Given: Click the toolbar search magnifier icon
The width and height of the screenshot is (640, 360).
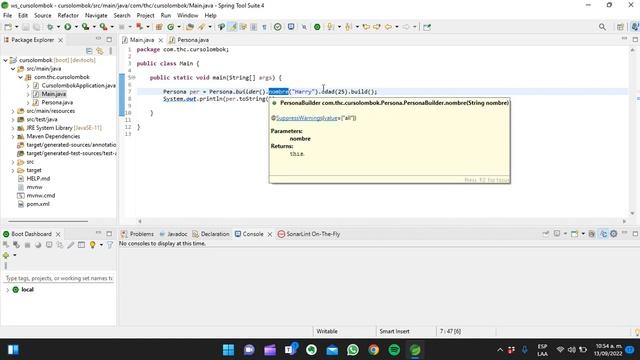Looking at the screenshot, I should (602, 27).
